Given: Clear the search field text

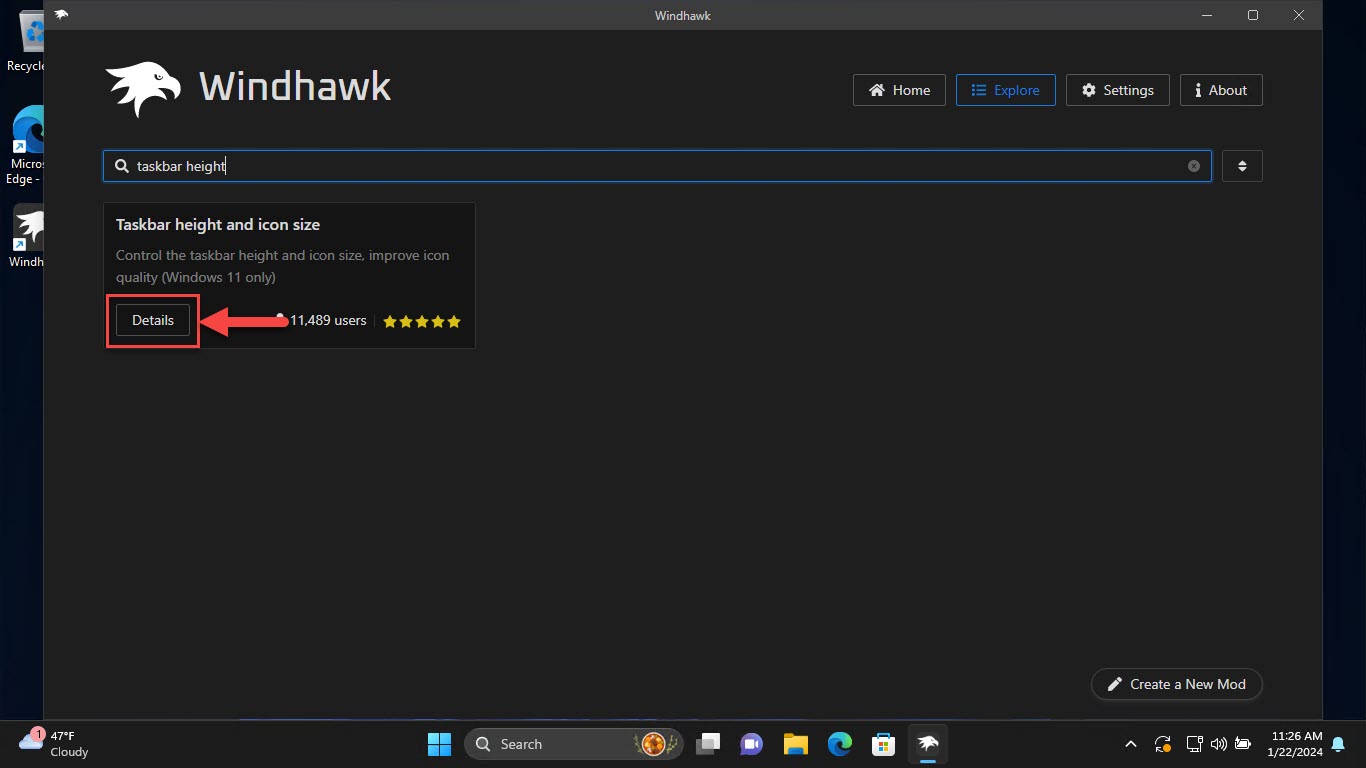Looking at the screenshot, I should (1193, 166).
